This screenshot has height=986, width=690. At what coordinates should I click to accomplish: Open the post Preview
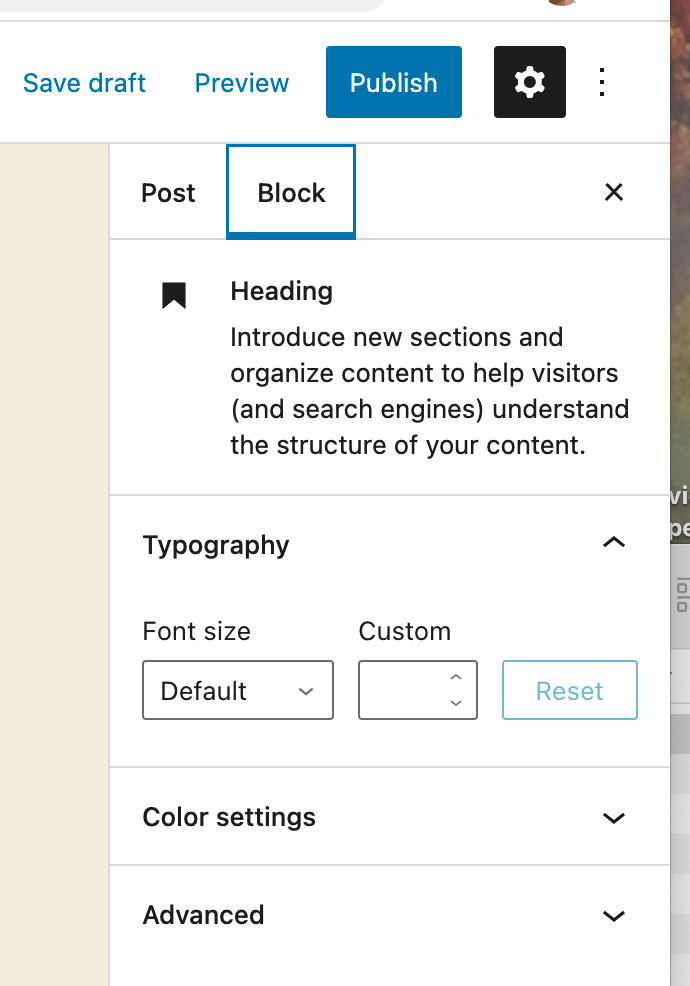coord(242,82)
